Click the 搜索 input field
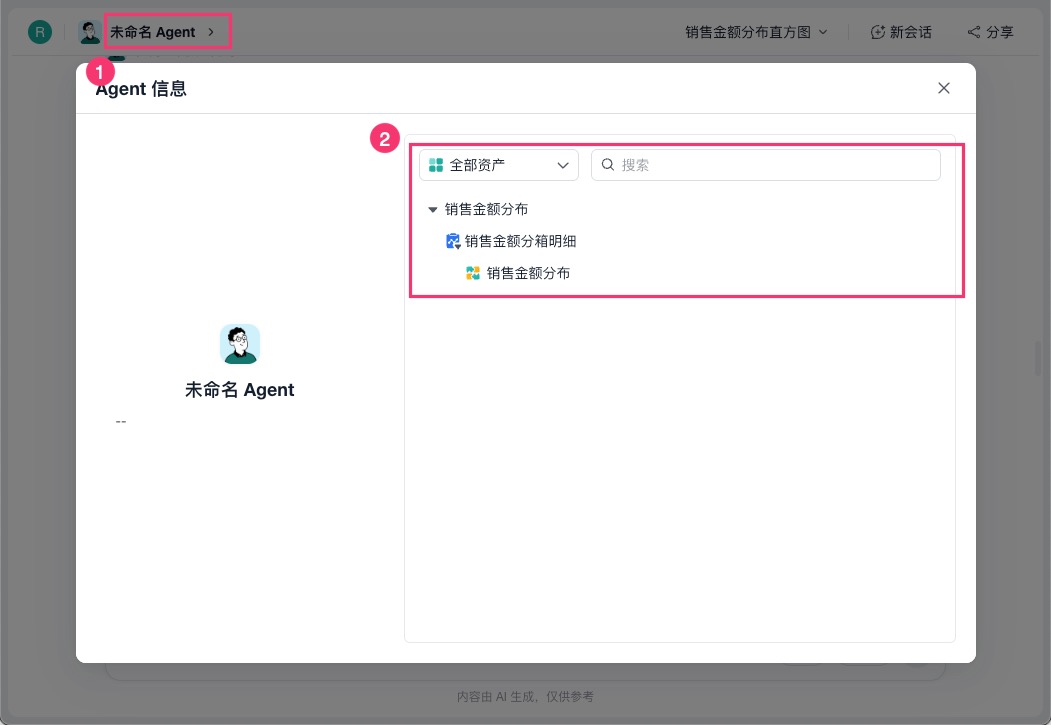 (x=765, y=165)
